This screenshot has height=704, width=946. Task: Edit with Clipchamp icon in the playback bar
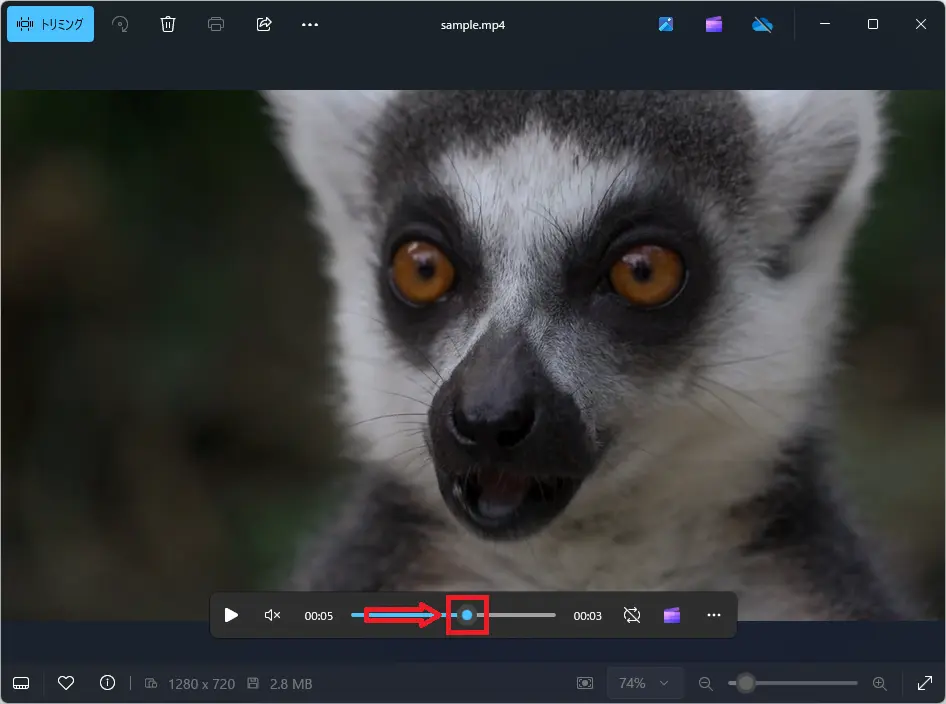point(672,615)
